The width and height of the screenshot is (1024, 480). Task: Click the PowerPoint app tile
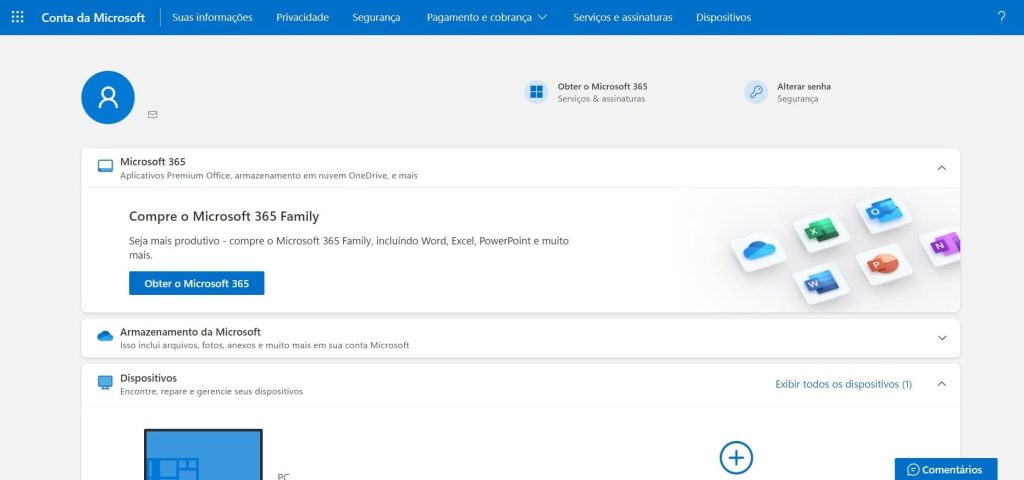pos(884,264)
